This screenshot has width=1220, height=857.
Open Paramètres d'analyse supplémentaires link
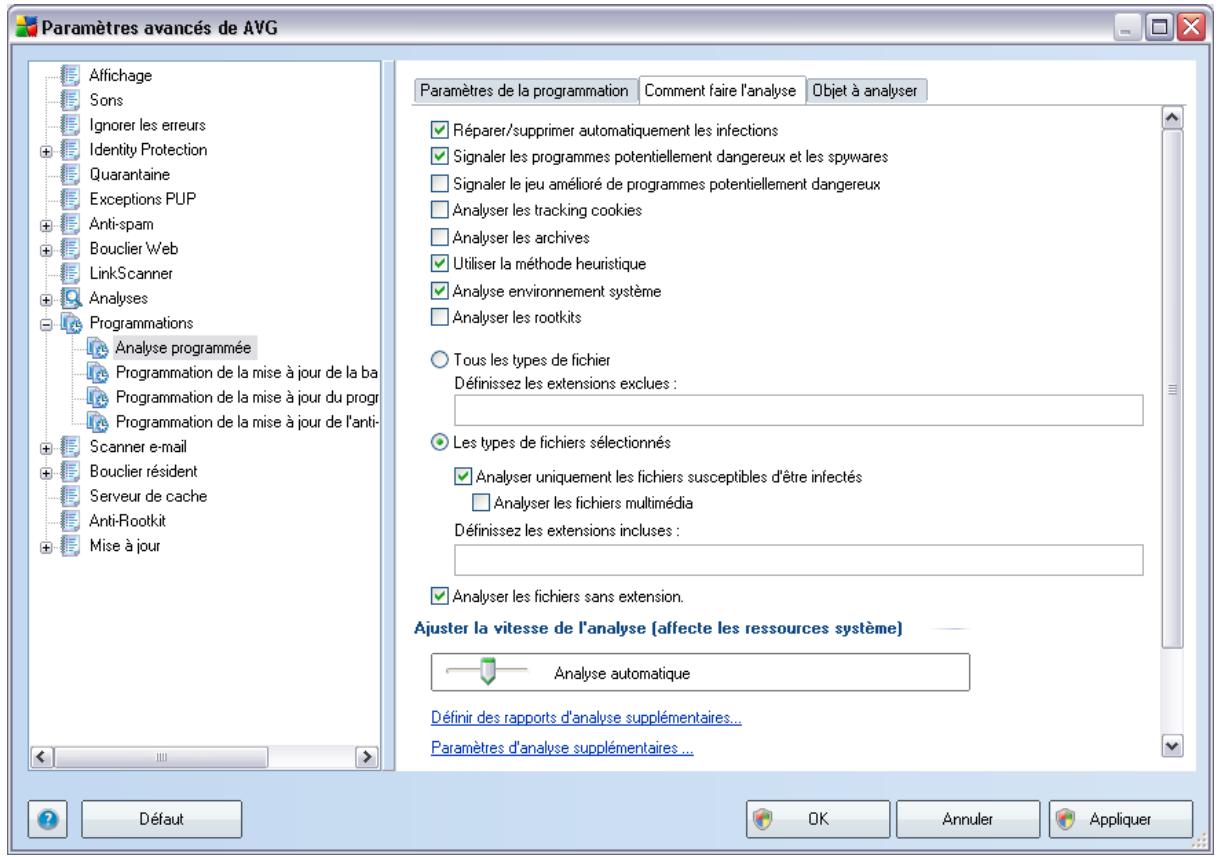[563, 747]
